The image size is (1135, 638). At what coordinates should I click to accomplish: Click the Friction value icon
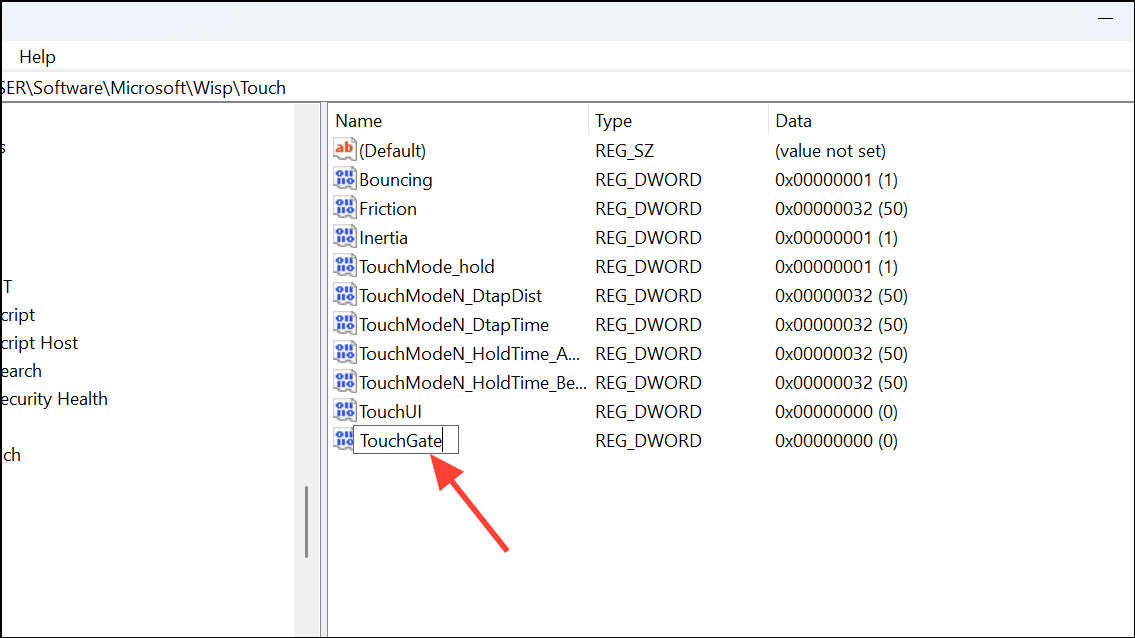344,209
